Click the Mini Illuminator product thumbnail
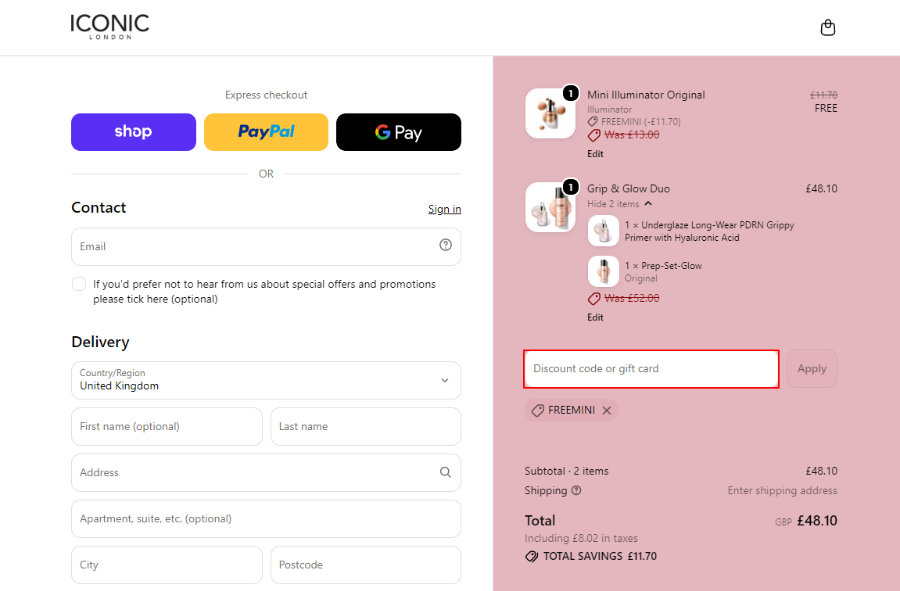Screen dimensions: 900x591 tap(550, 113)
